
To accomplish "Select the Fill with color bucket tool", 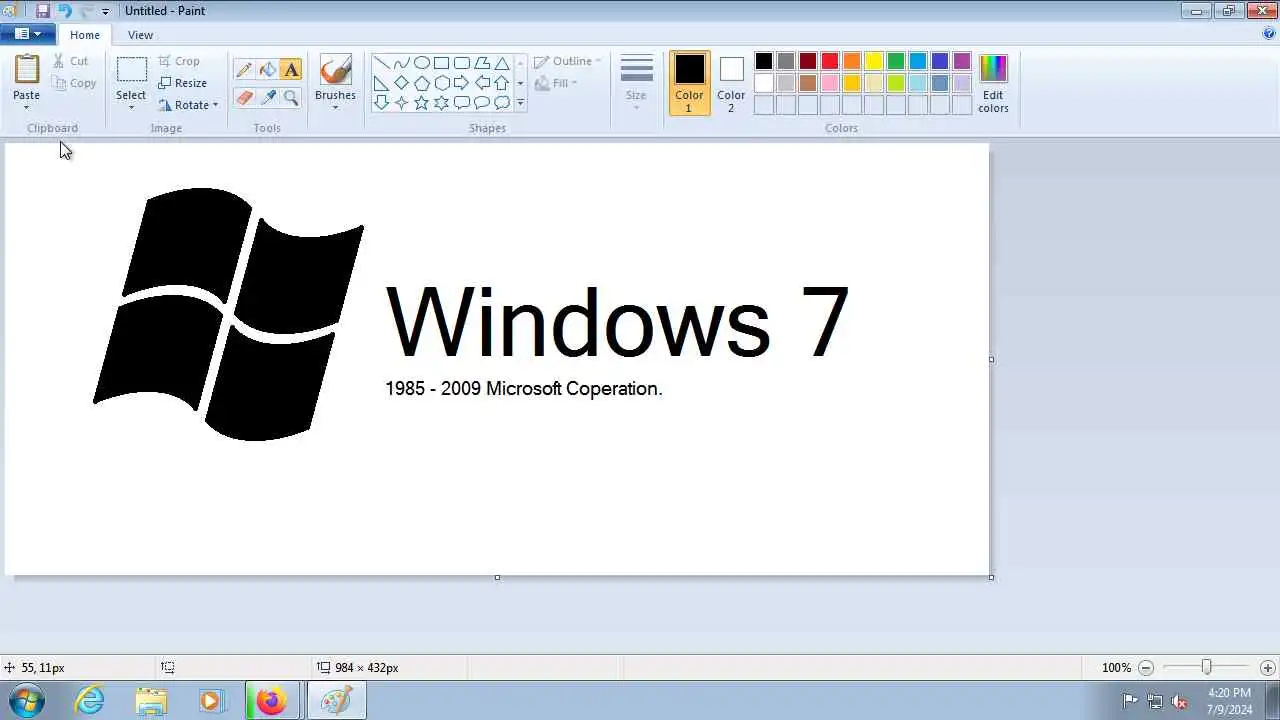I will (267, 70).
